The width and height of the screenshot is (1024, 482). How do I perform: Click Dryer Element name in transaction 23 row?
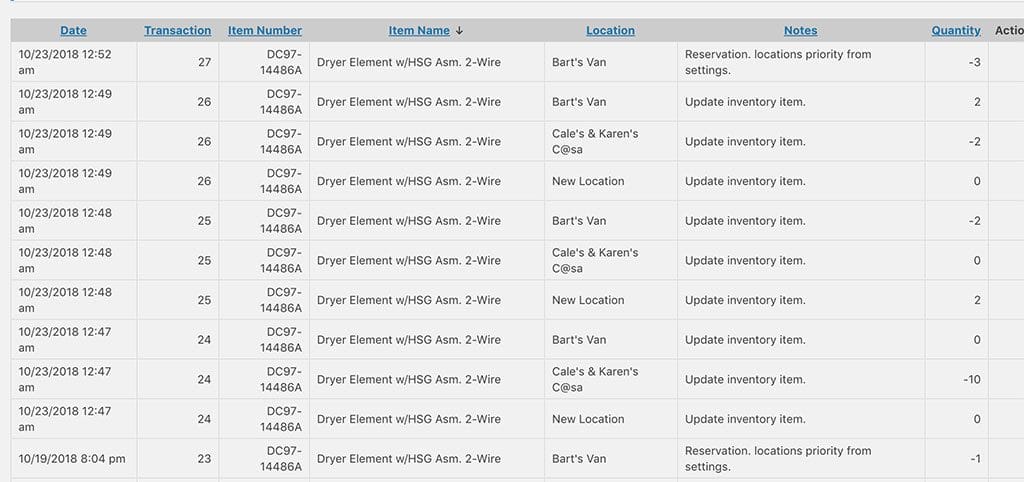point(409,458)
